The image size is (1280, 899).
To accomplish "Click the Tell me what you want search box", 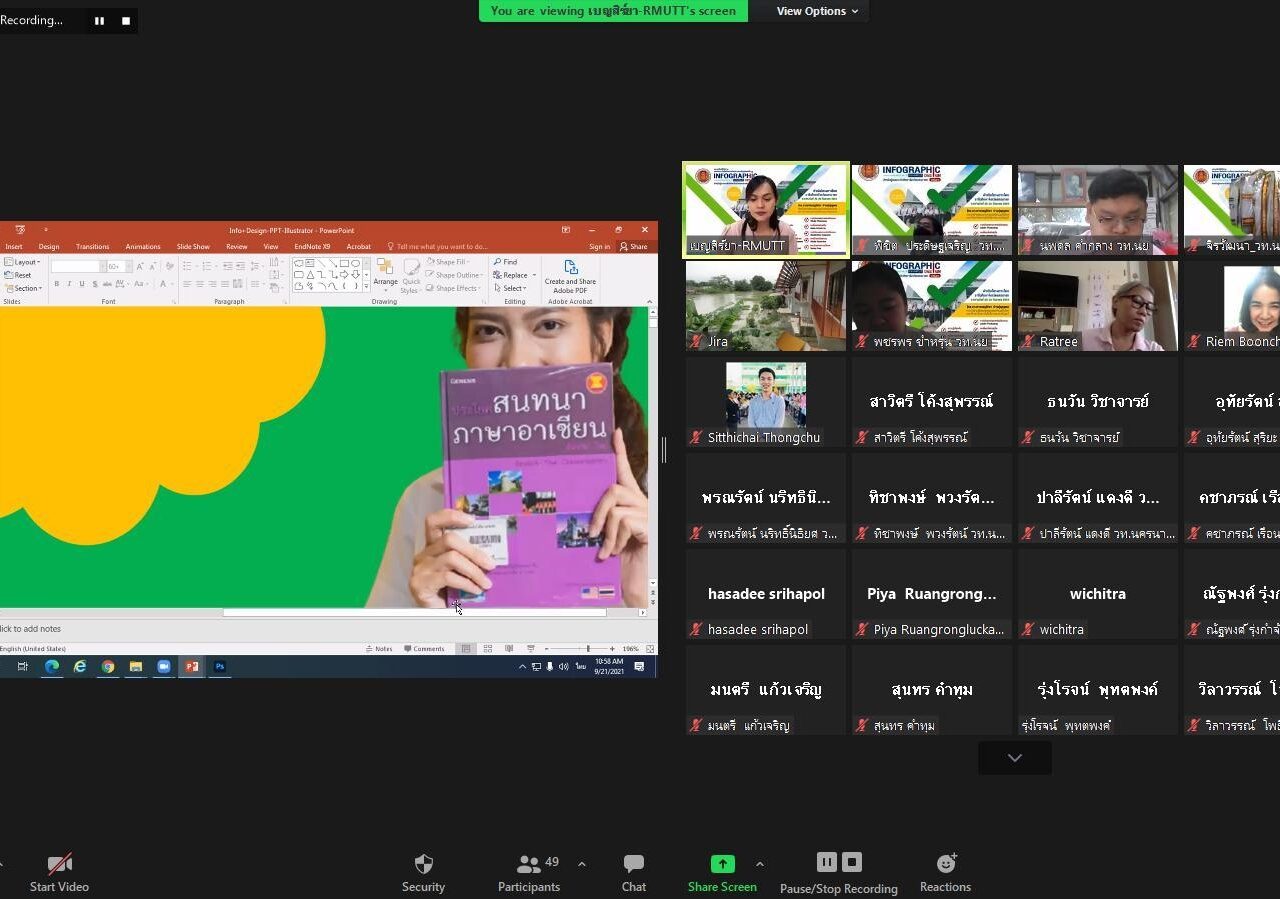I will (437, 246).
